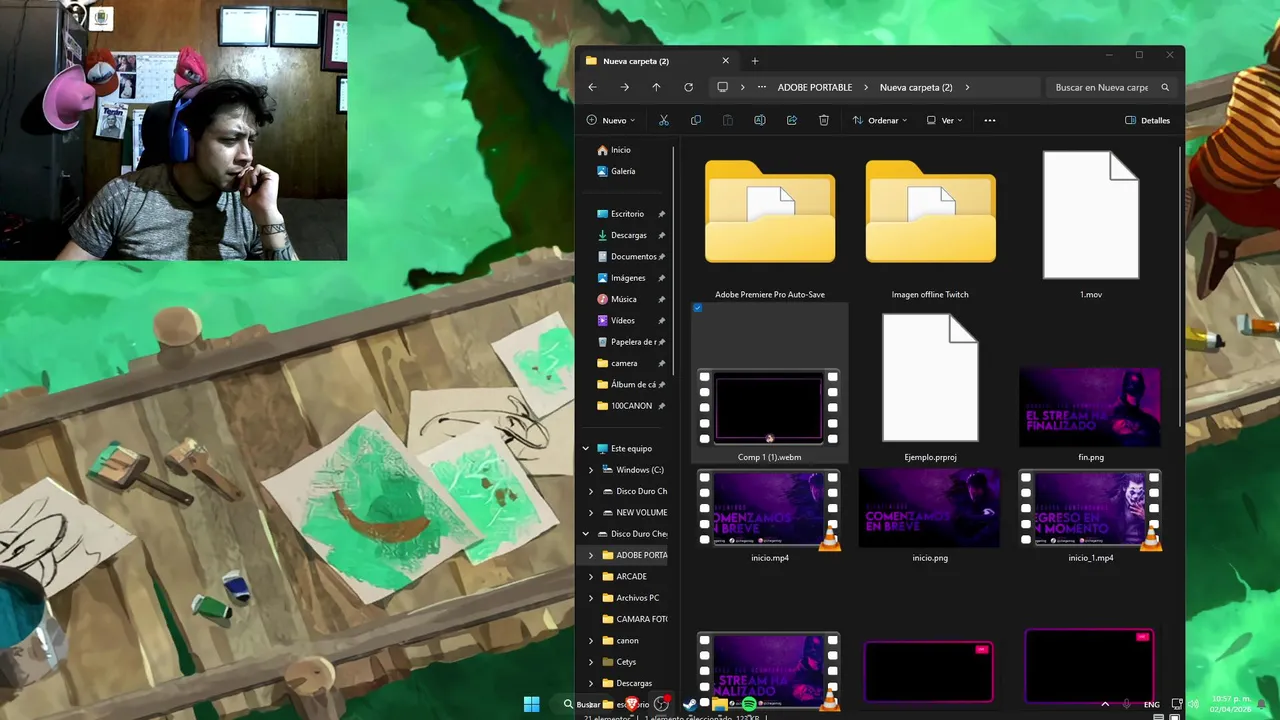This screenshot has height=720, width=1280.
Task: Open the Ordenar sort dropdown
Action: click(880, 120)
